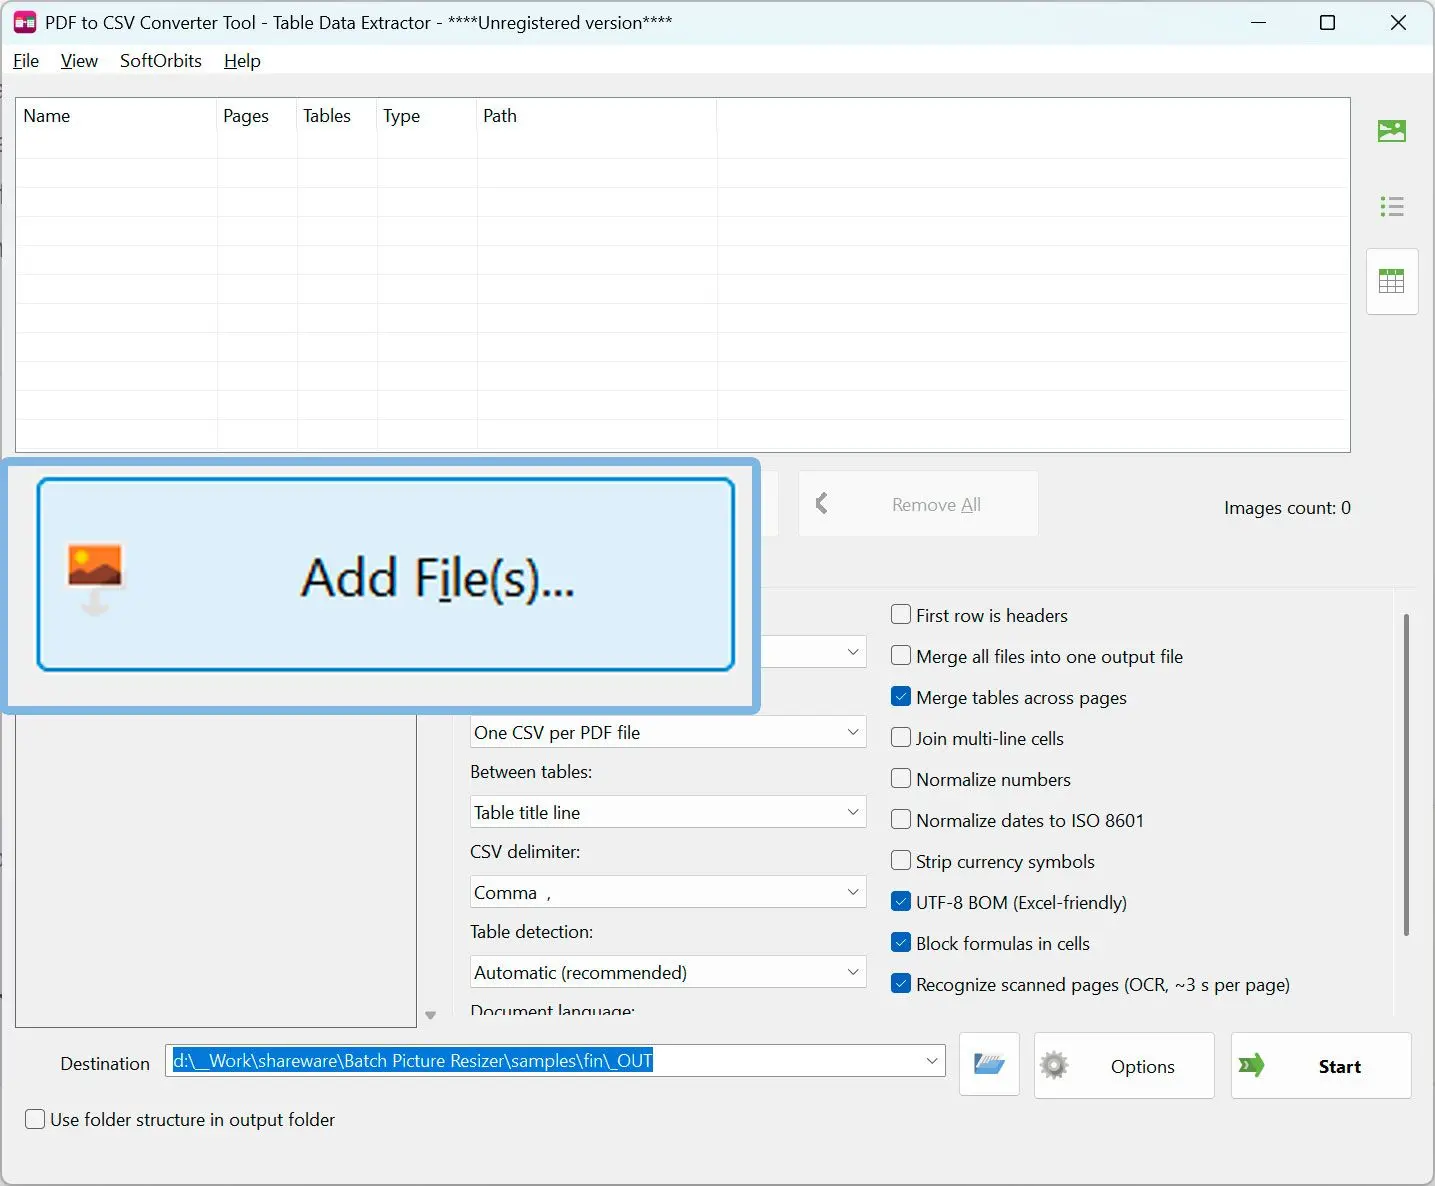Tick the Strip currency symbols checkbox

coord(901,861)
